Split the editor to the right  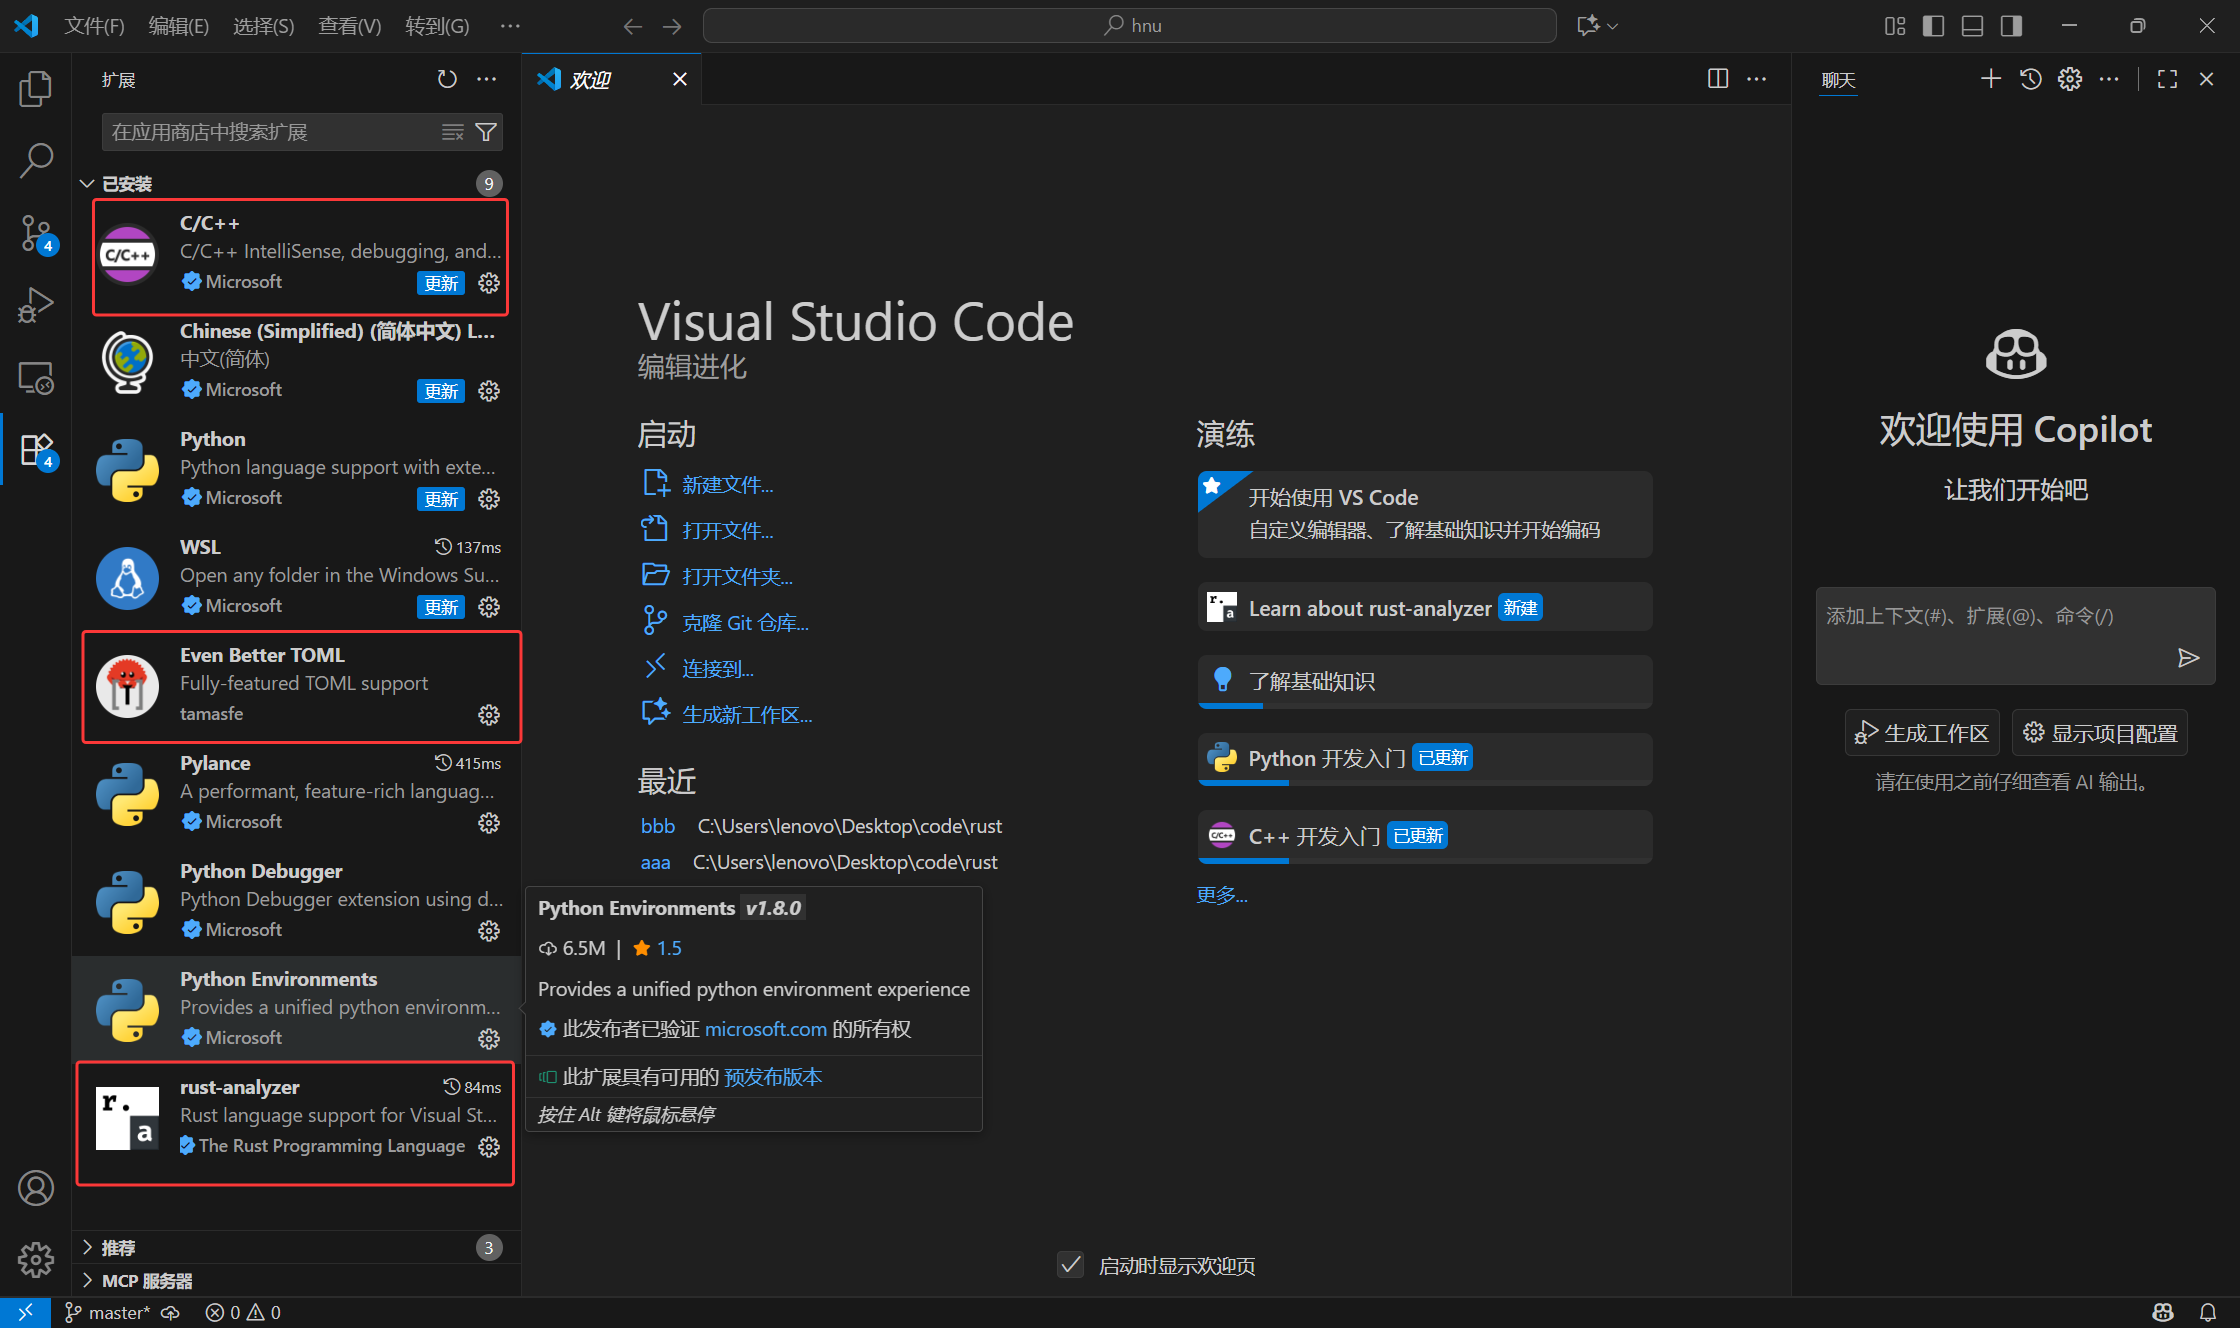(1718, 79)
